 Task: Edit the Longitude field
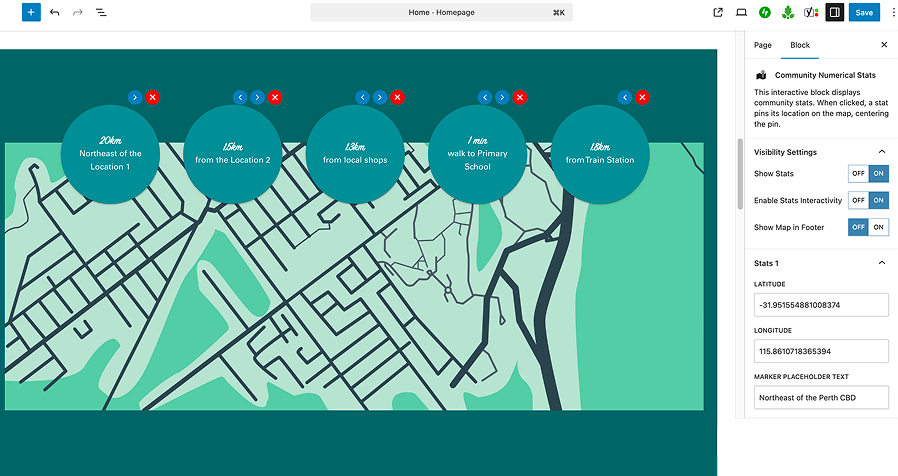821,351
